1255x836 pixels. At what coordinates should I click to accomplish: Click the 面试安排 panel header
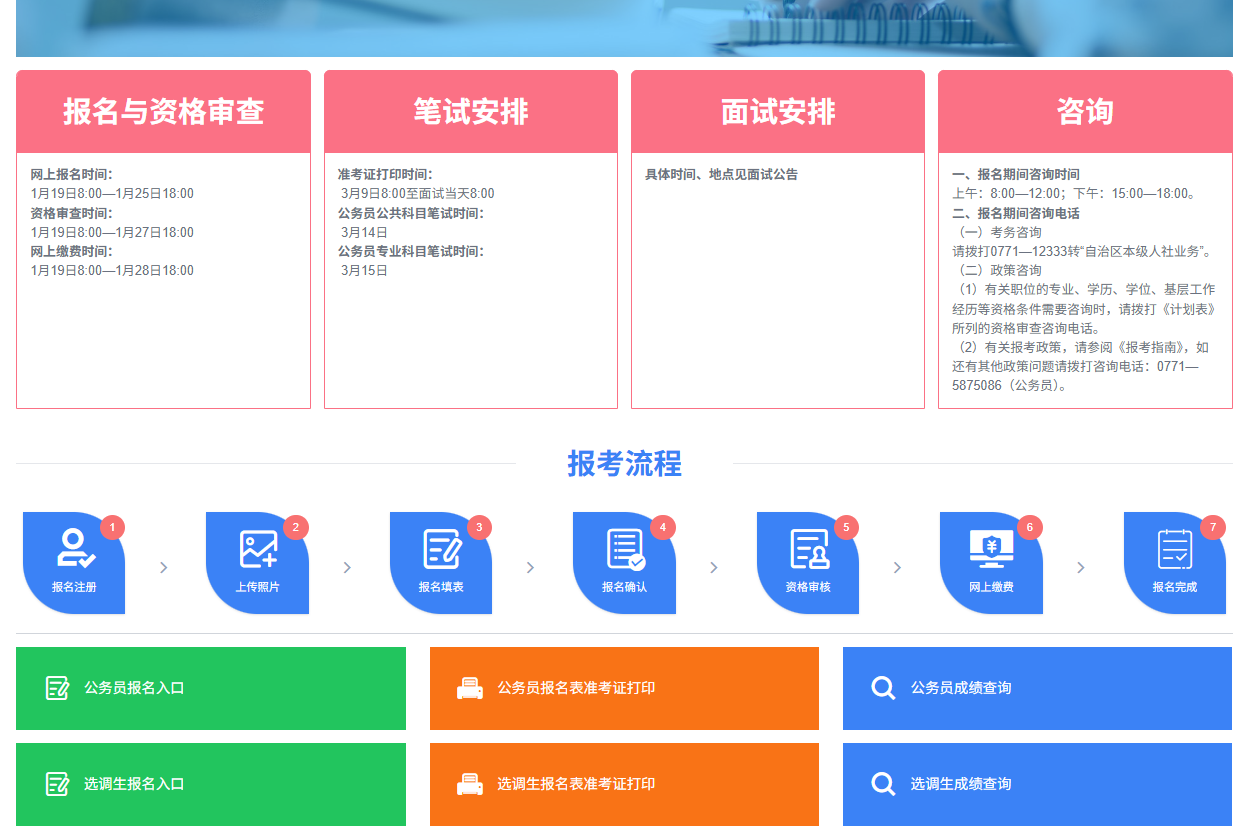point(778,112)
